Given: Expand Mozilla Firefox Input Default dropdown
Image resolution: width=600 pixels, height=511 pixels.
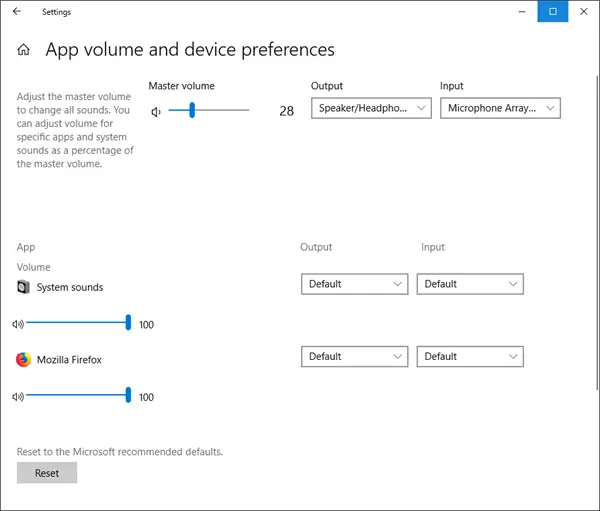Looking at the screenshot, I should [x=470, y=356].
